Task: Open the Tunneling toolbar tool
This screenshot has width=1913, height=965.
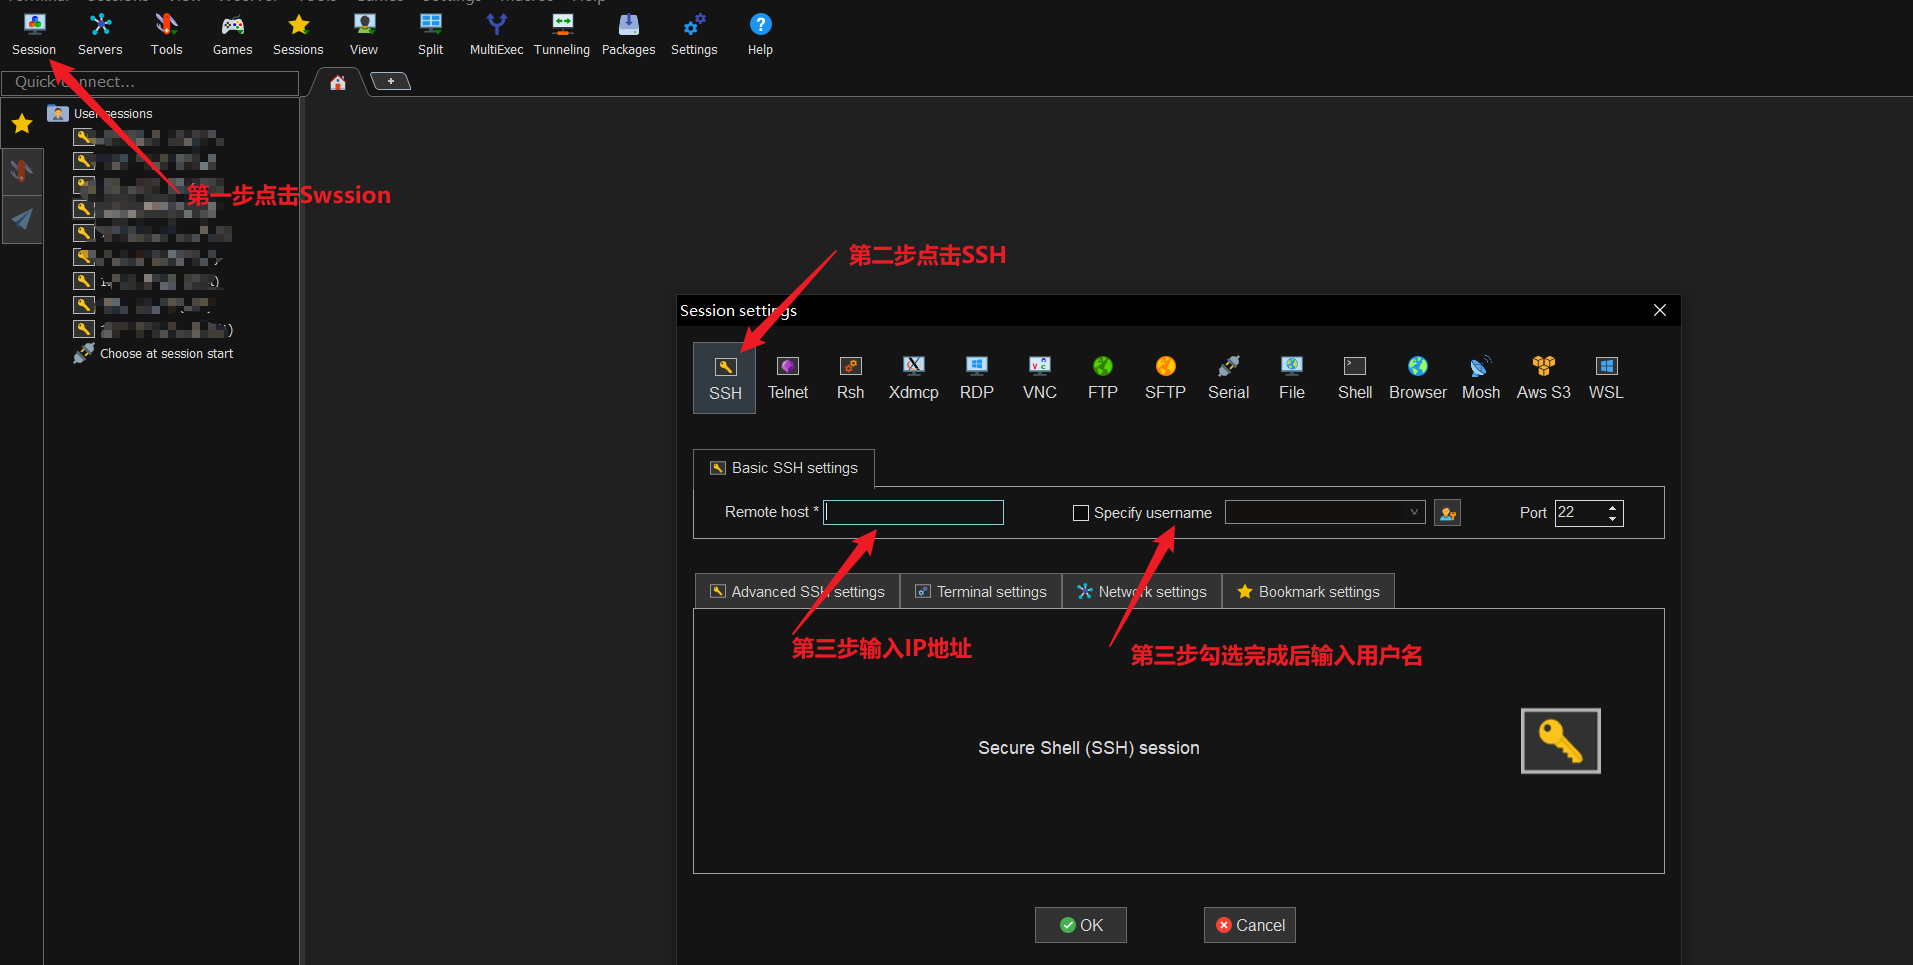Action: pyautogui.click(x=562, y=34)
